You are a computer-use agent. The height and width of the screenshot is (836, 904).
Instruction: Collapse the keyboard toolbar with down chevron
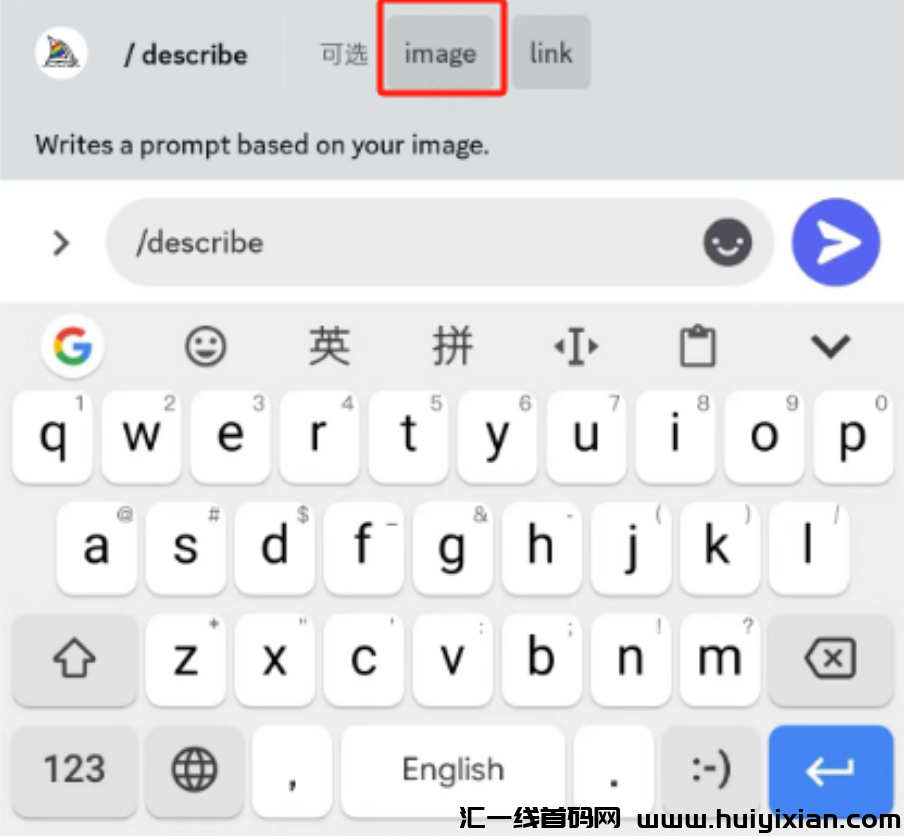[x=830, y=346]
